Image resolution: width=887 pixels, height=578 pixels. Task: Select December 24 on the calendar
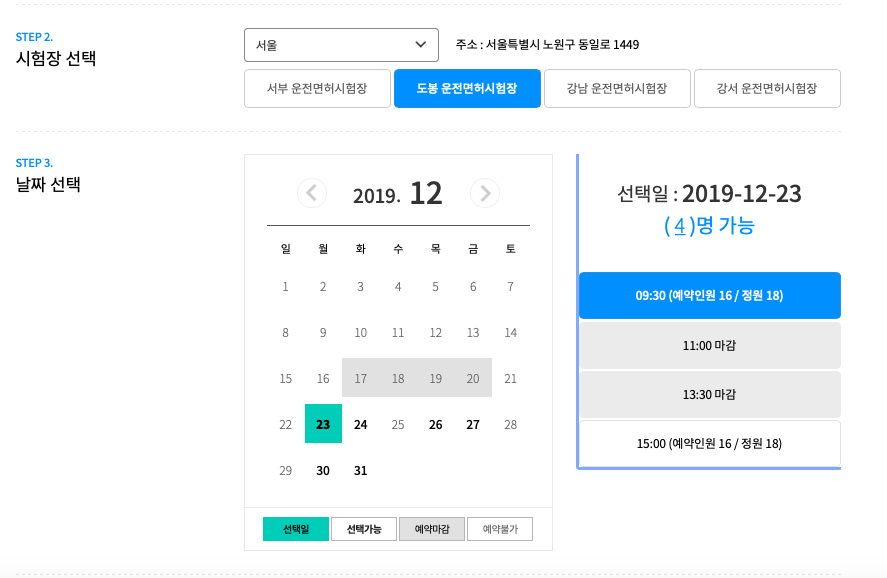360,424
